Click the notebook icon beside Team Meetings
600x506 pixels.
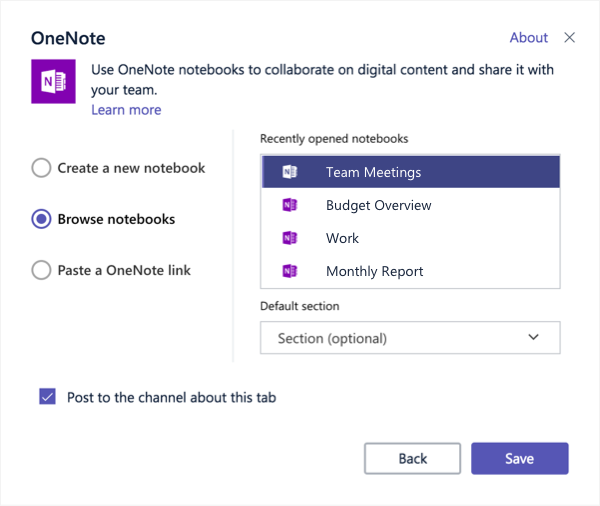coord(290,172)
